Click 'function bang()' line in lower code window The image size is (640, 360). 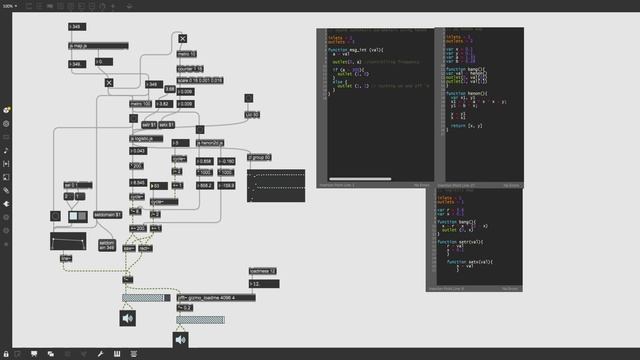(457, 222)
